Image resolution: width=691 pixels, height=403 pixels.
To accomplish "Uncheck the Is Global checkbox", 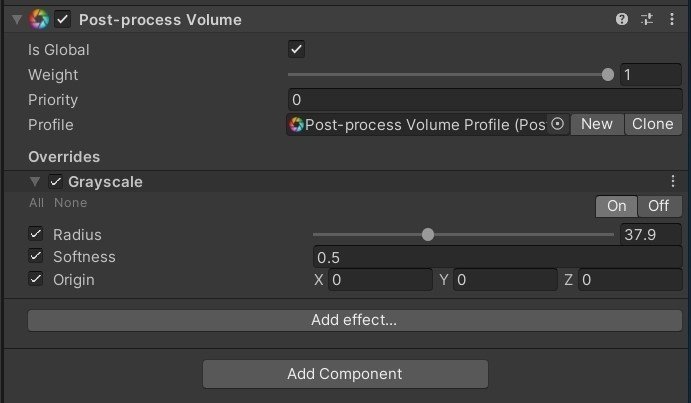I will pos(297,49).
